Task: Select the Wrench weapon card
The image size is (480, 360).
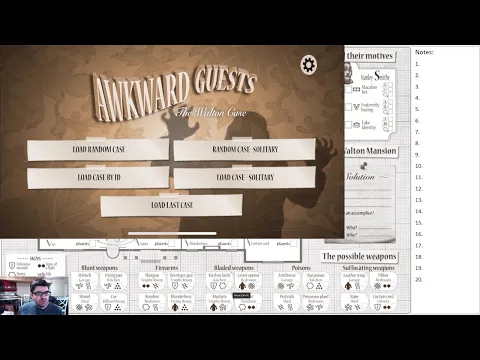Action: point(84,281)
